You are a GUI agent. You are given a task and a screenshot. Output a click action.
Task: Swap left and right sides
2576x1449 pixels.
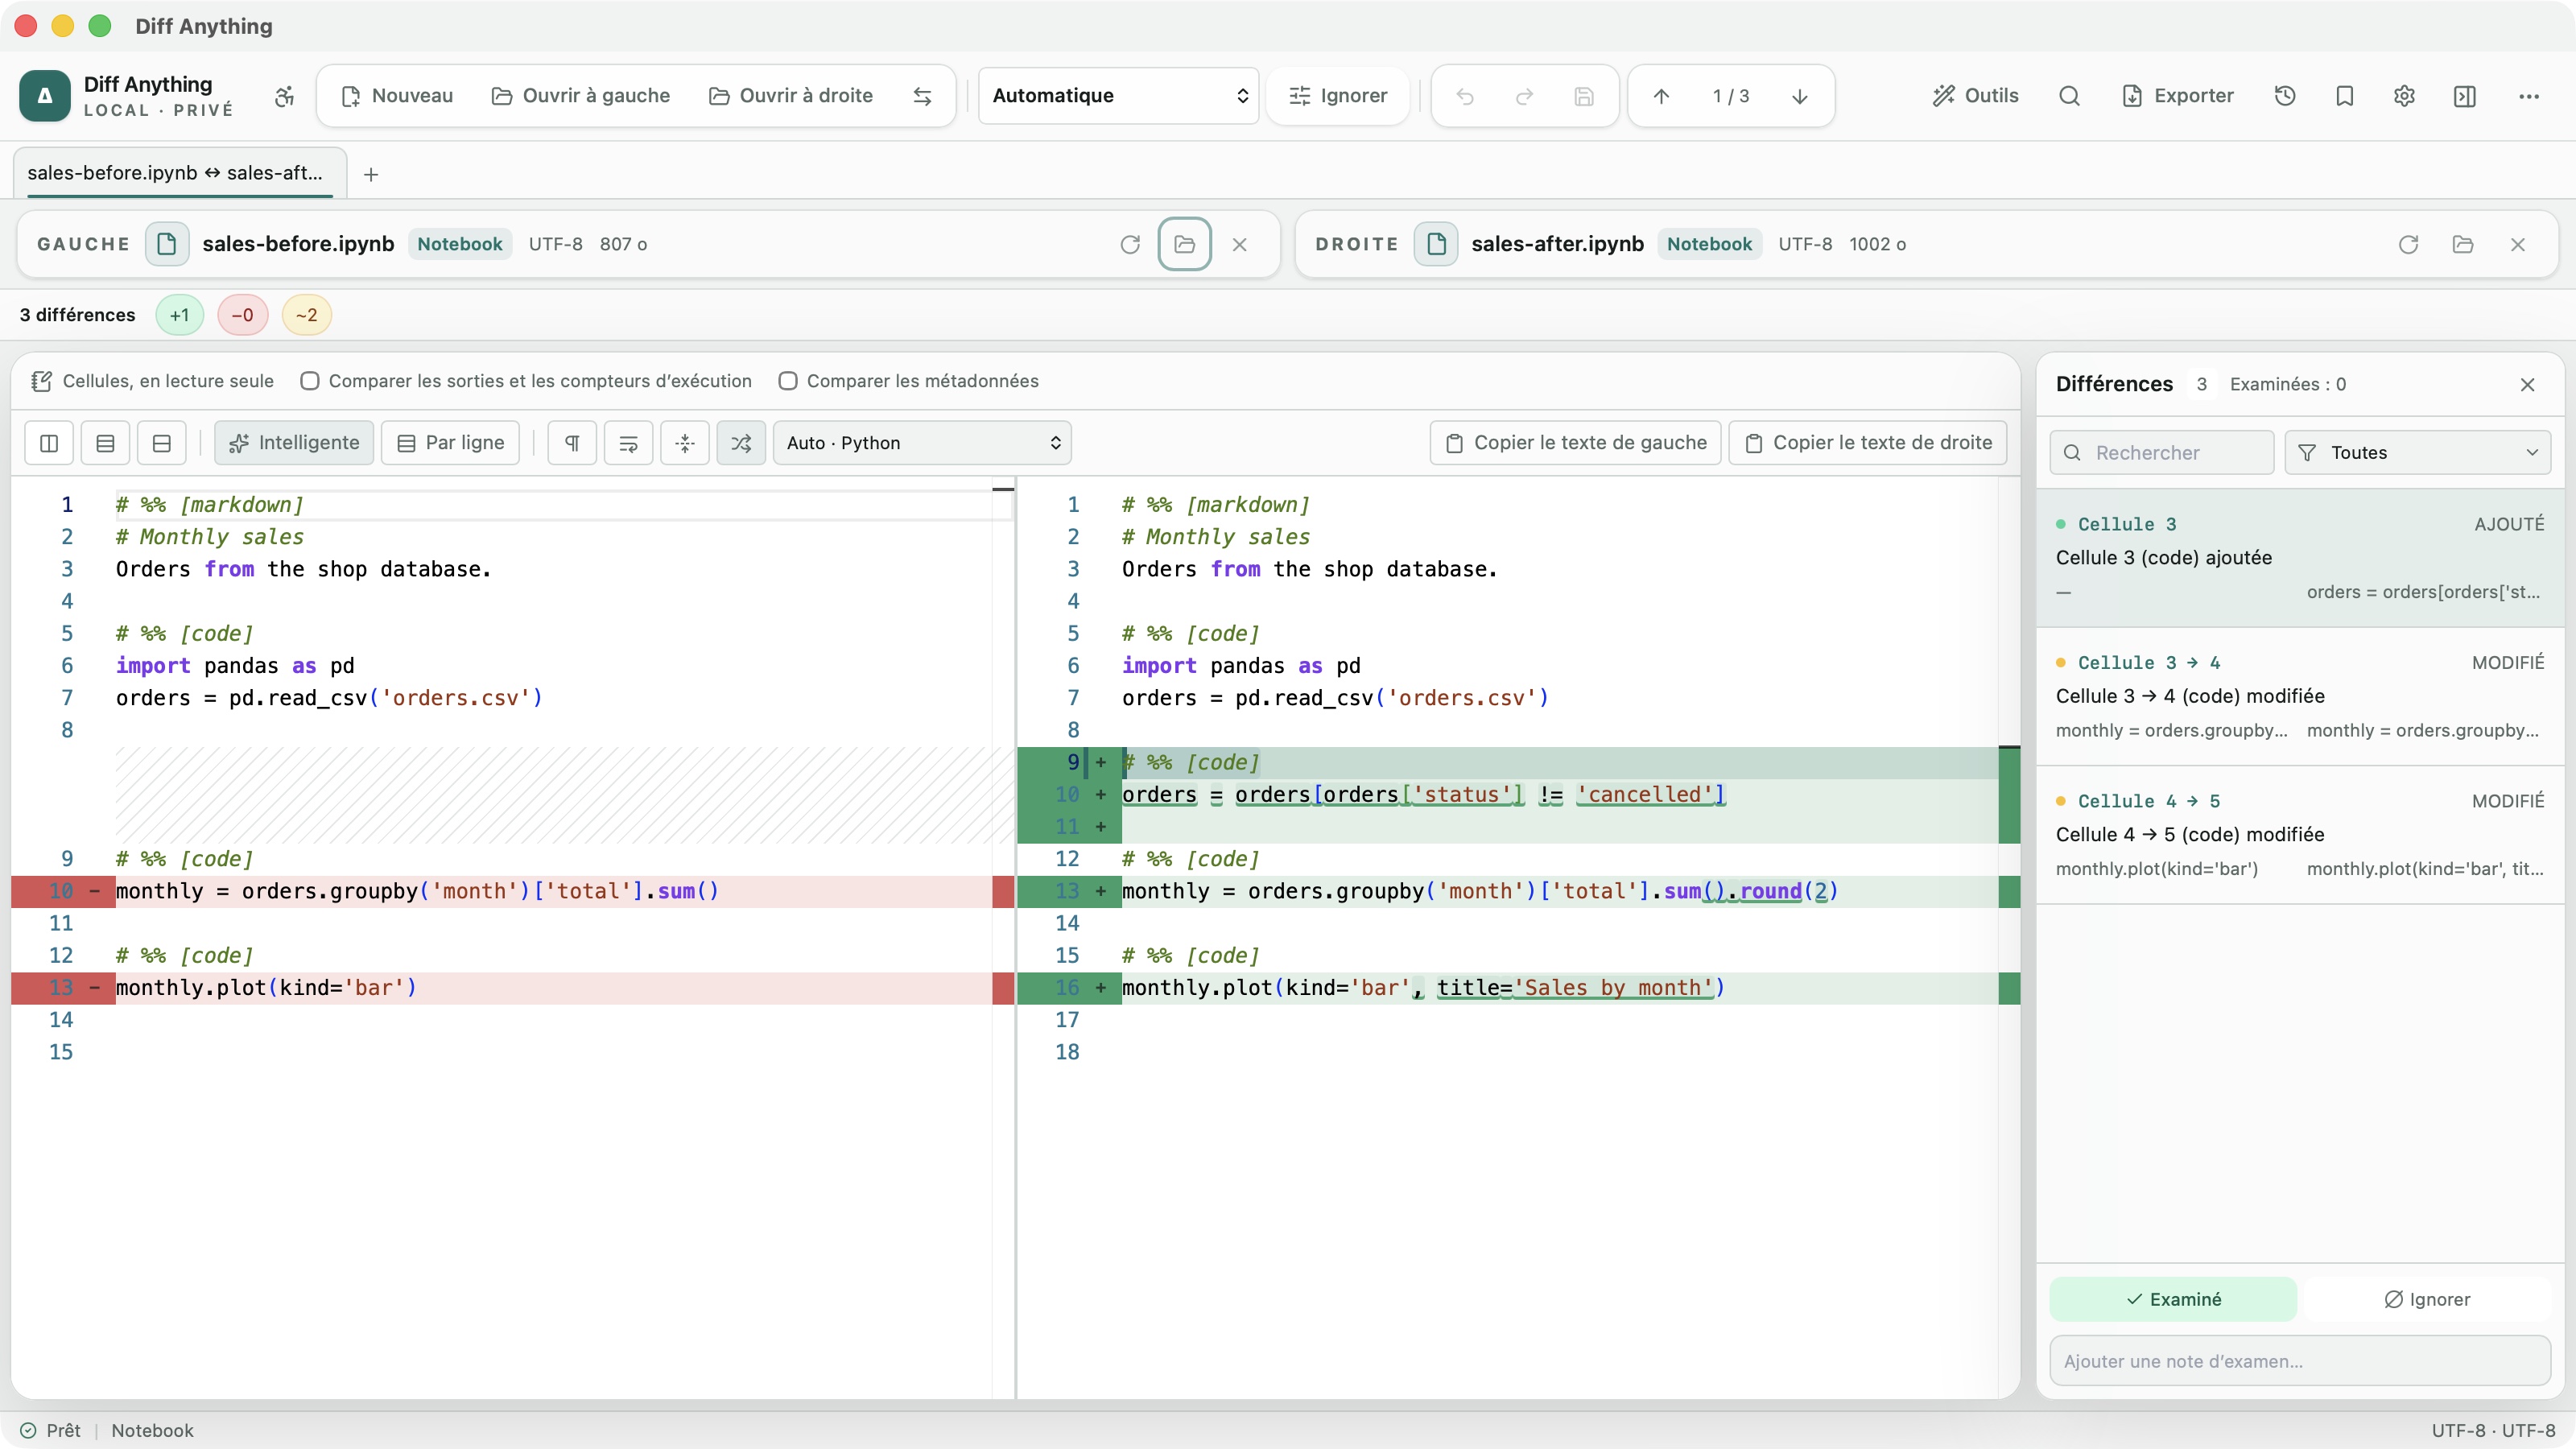[922, 96]
